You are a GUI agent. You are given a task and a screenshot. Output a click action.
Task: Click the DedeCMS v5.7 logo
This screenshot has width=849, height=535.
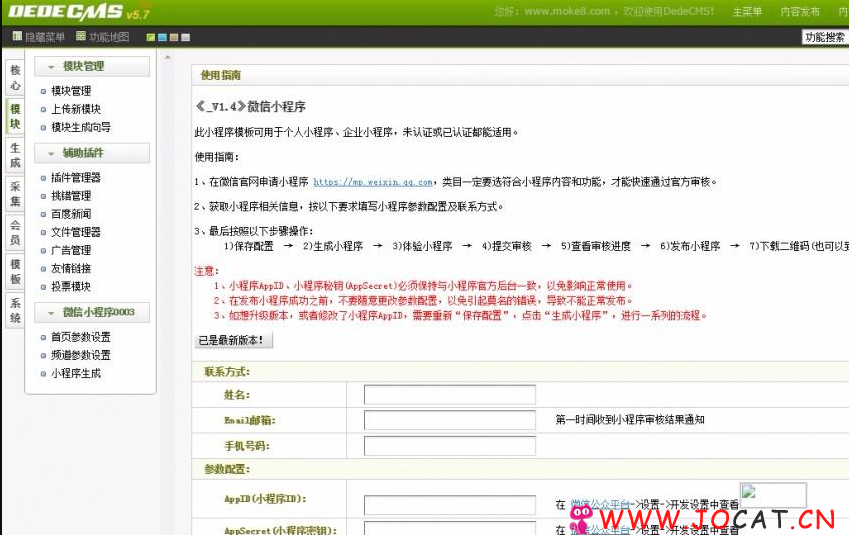pyautogui.click(x=79, y=12)
